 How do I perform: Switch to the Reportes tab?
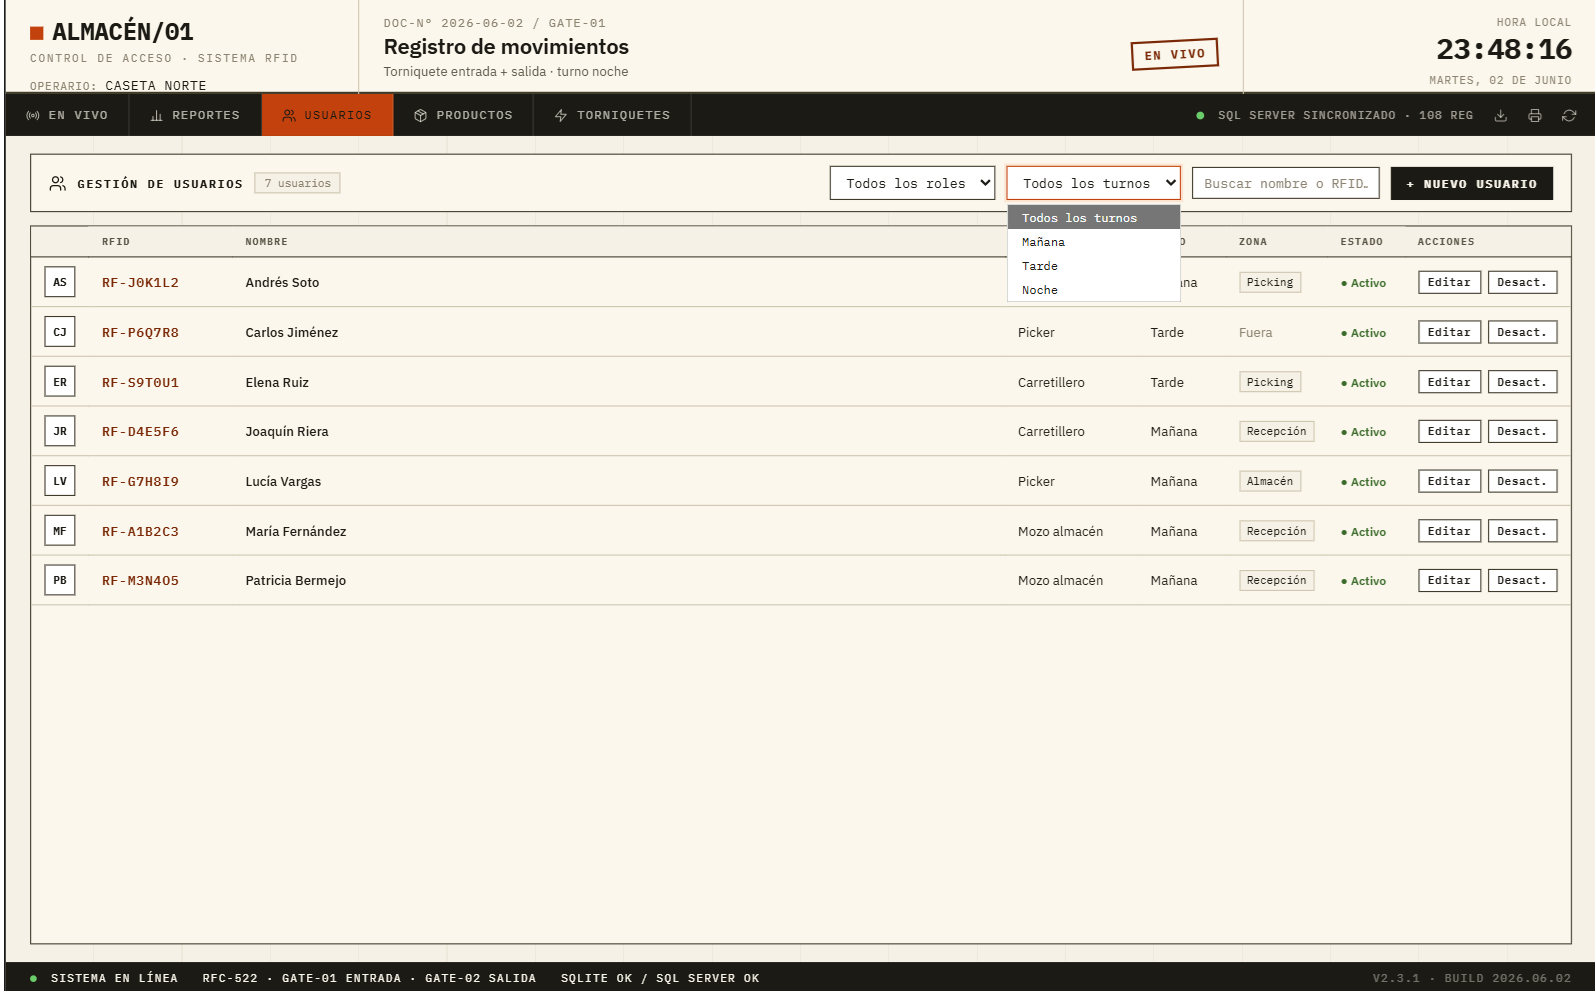pyautogui.click(x=195, y=115)
